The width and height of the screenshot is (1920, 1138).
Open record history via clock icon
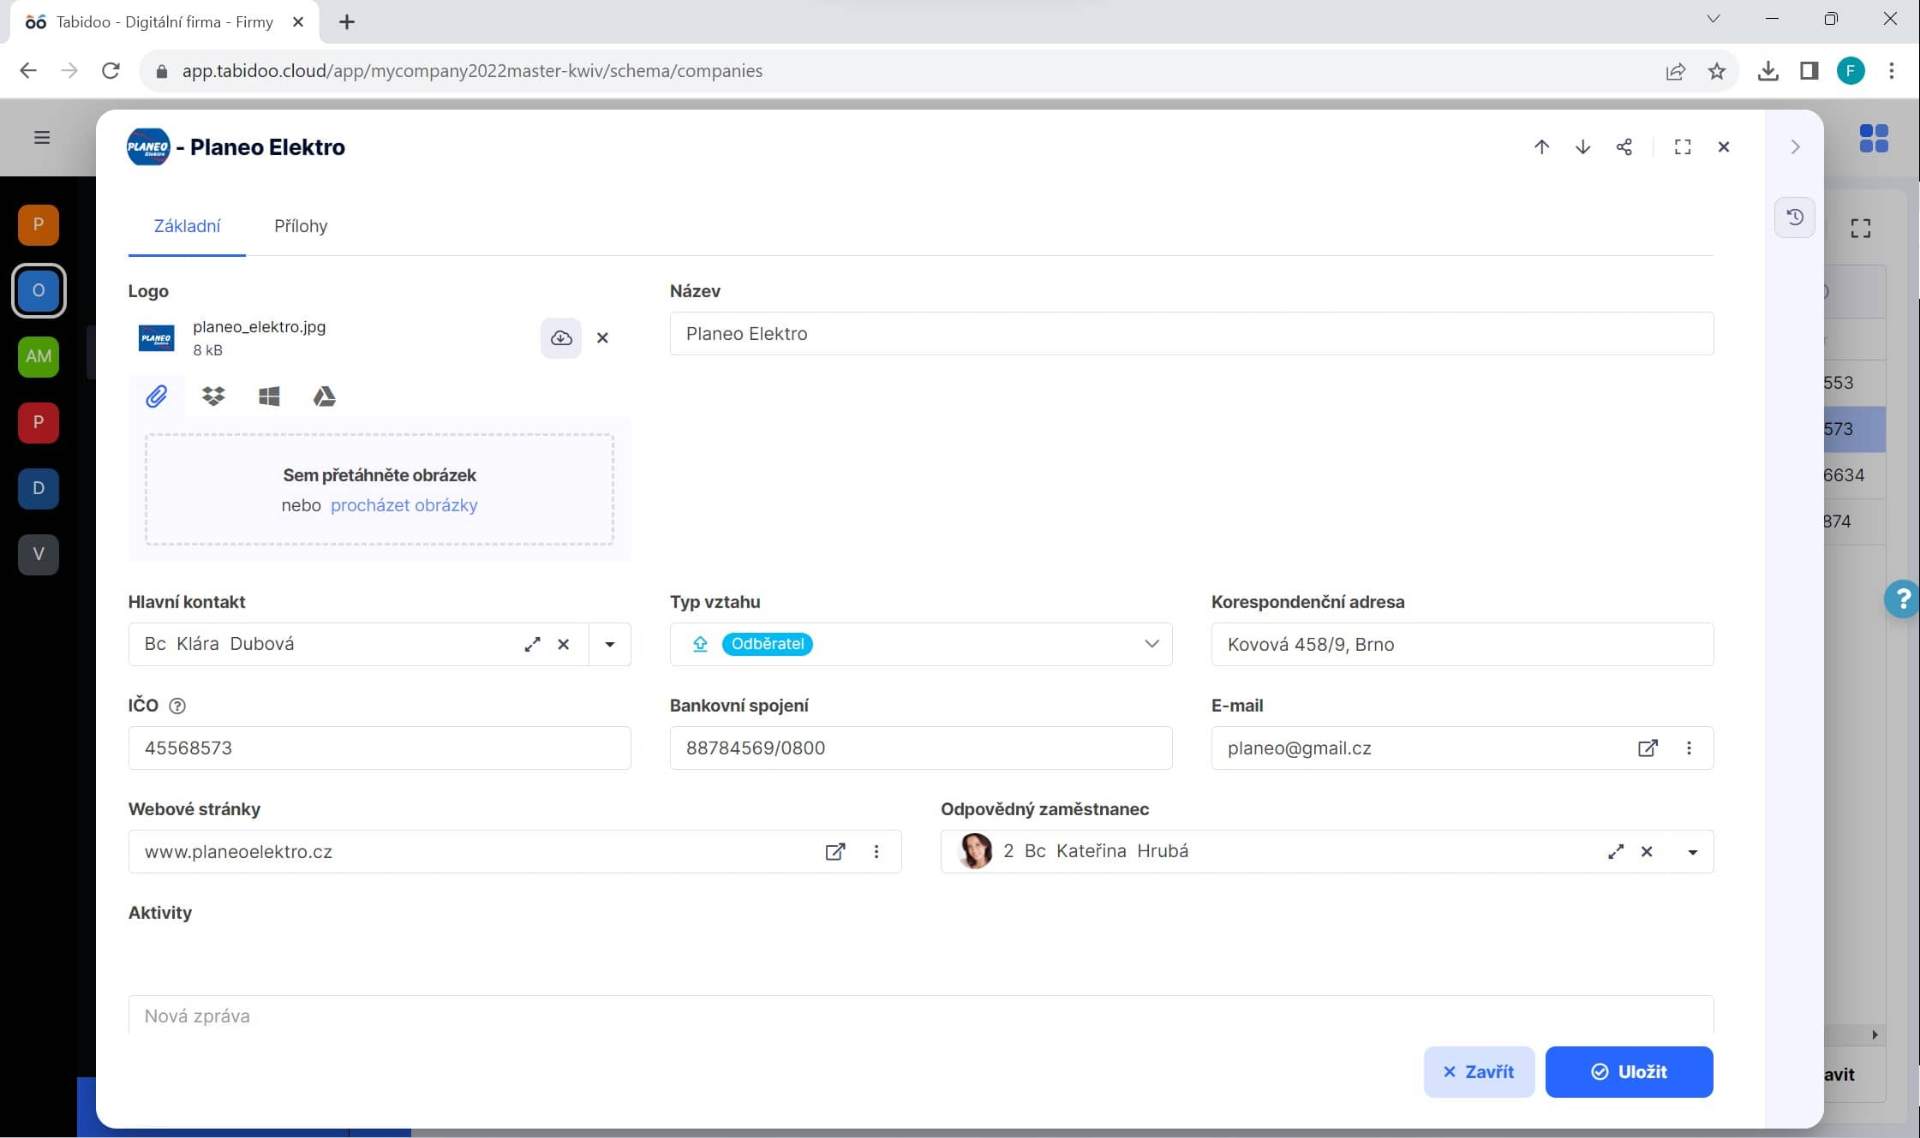(x=1794, y=216)
